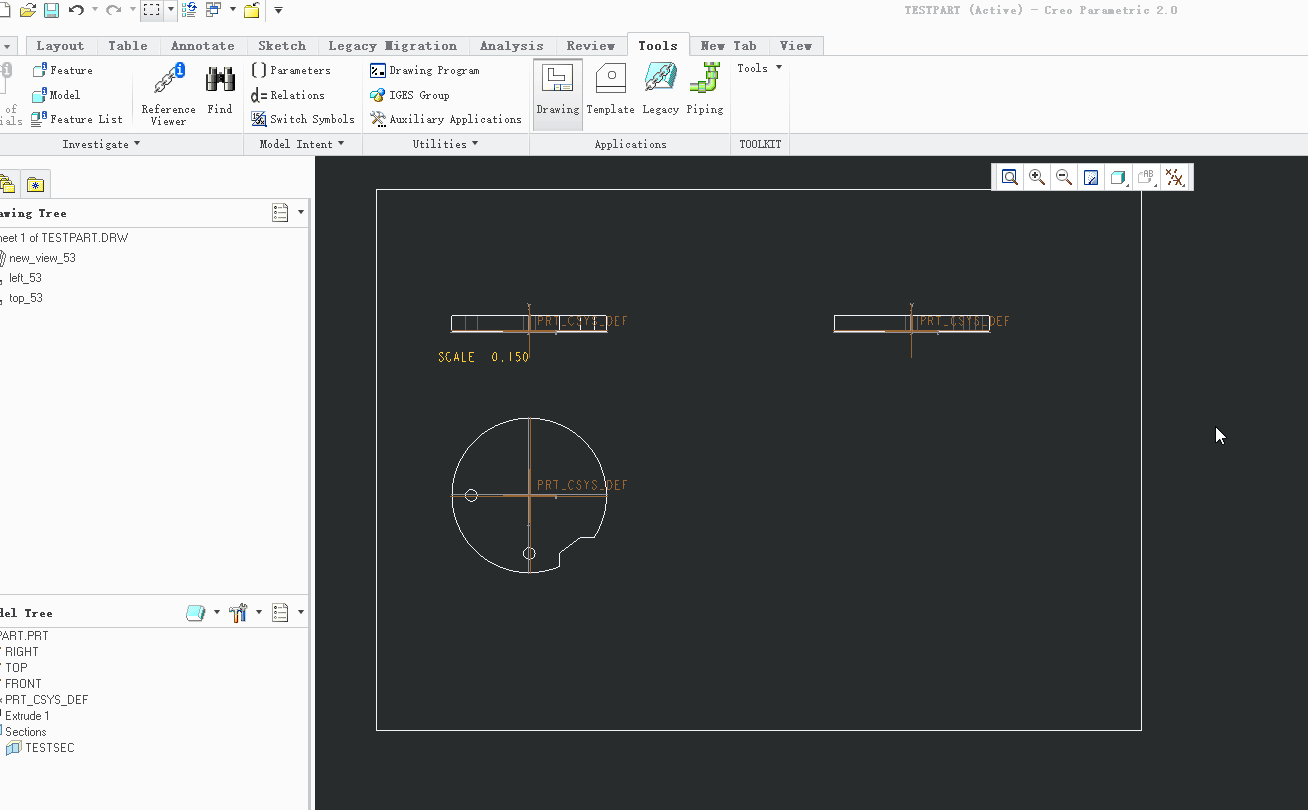This screenshot has height=810, width=1308.
Task: Open IGES Group utility
Action: 410,95
